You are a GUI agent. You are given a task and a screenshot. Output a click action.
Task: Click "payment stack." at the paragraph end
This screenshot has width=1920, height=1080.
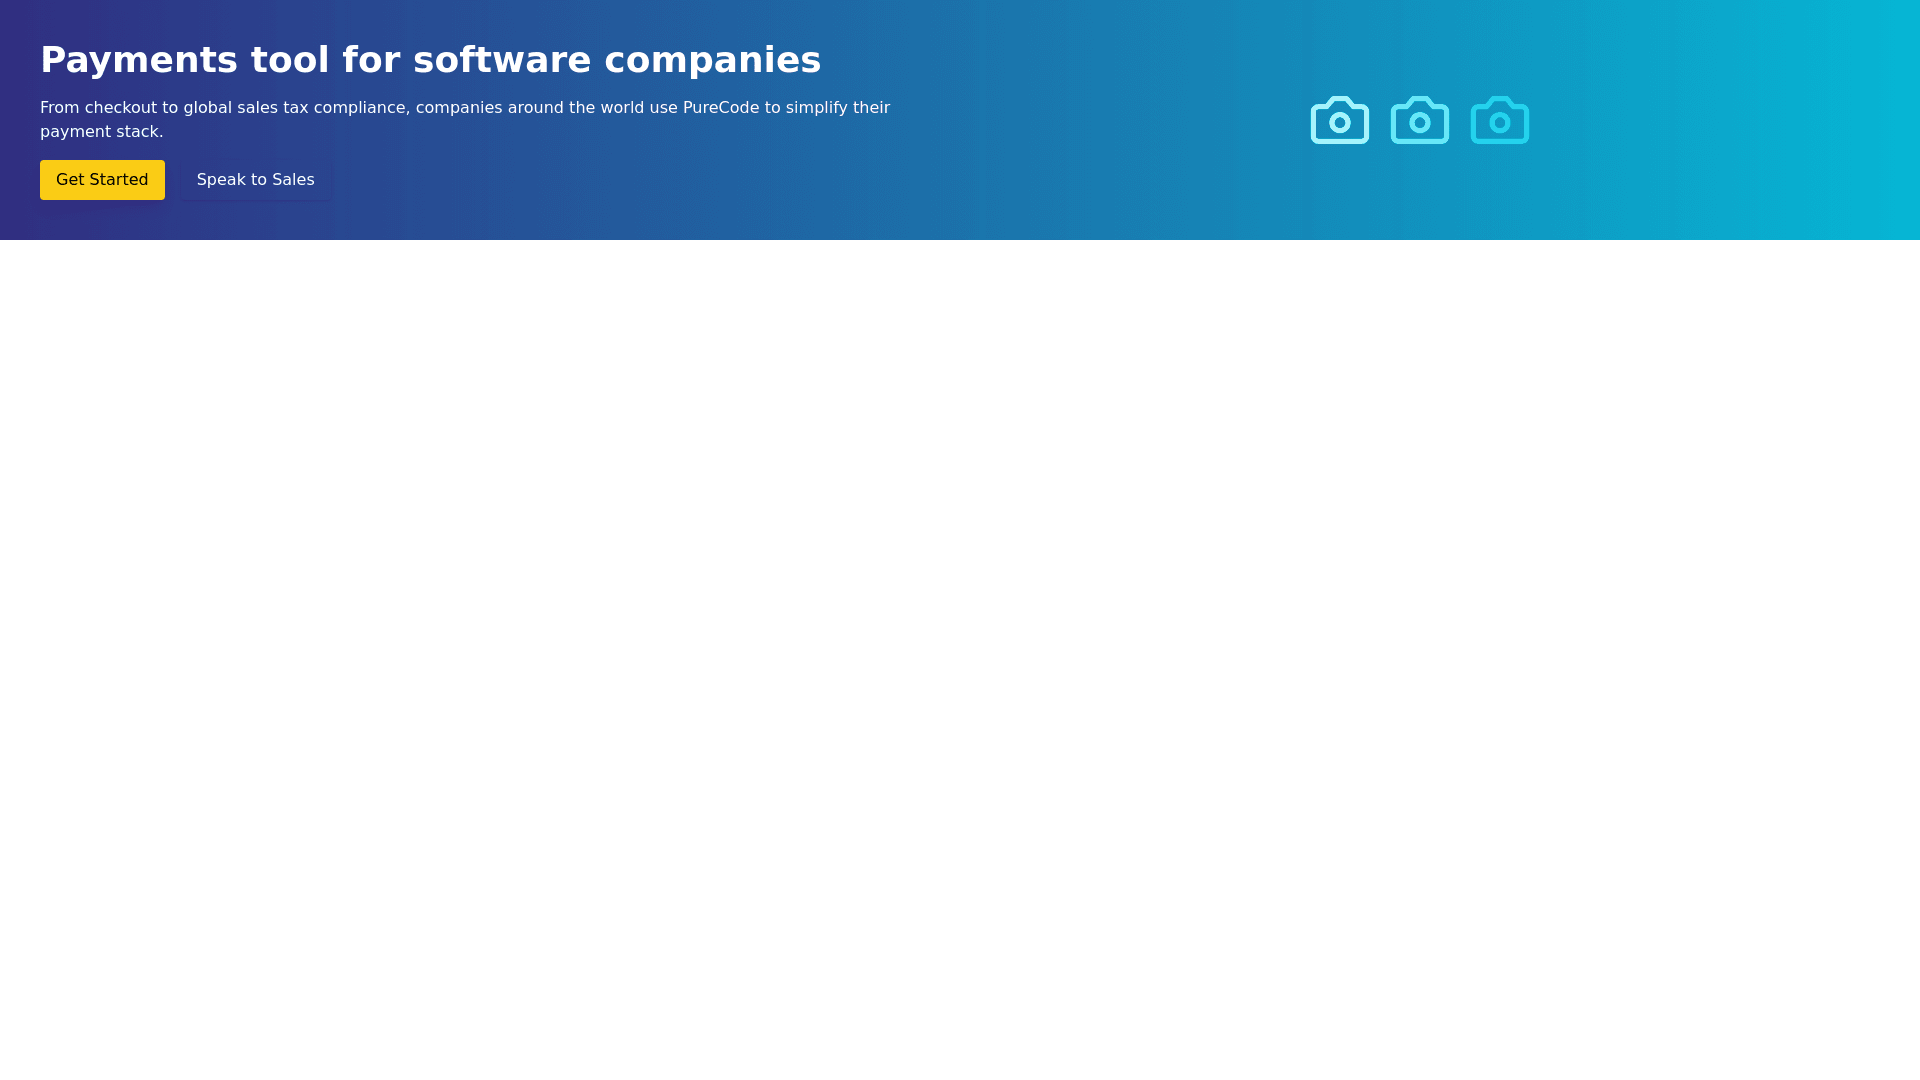click(101, 132)
